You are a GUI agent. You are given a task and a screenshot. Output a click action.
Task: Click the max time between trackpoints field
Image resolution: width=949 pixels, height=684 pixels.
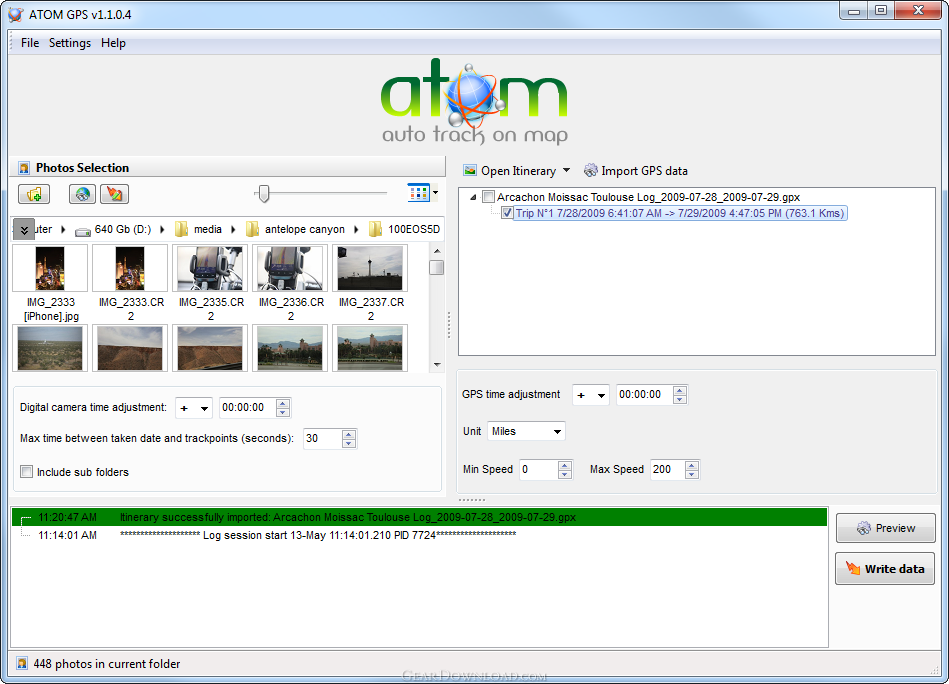point(323,439)
